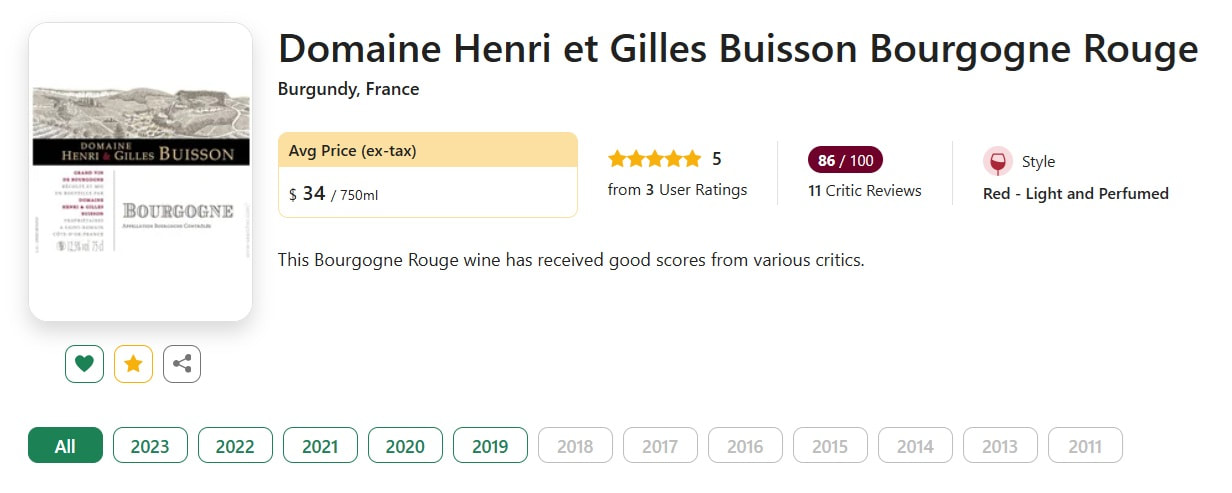Click the red wine glass style icon
This screenshot has height=493, width=1232.
point(997,161)
